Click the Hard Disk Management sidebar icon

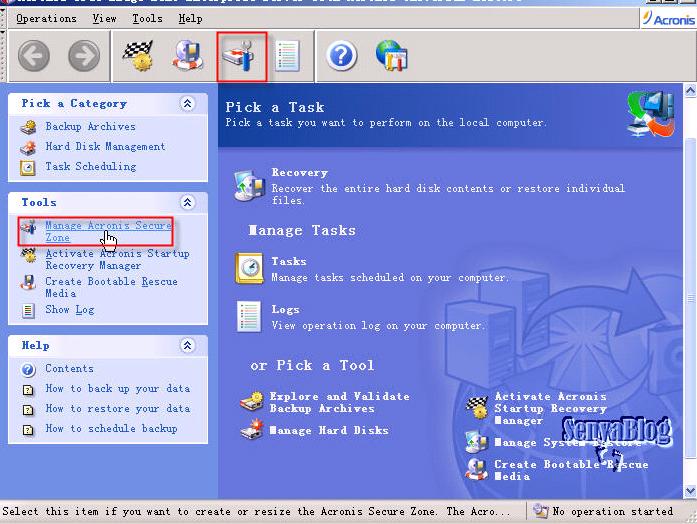[x=28, y=148]
